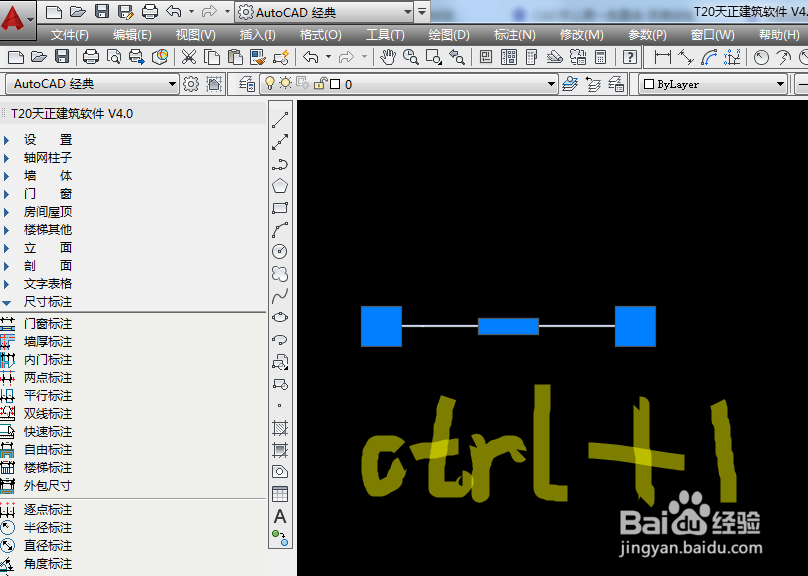Select the Circle draw tool
Viewport: 808px width, 576px height.
pos(280,251)
